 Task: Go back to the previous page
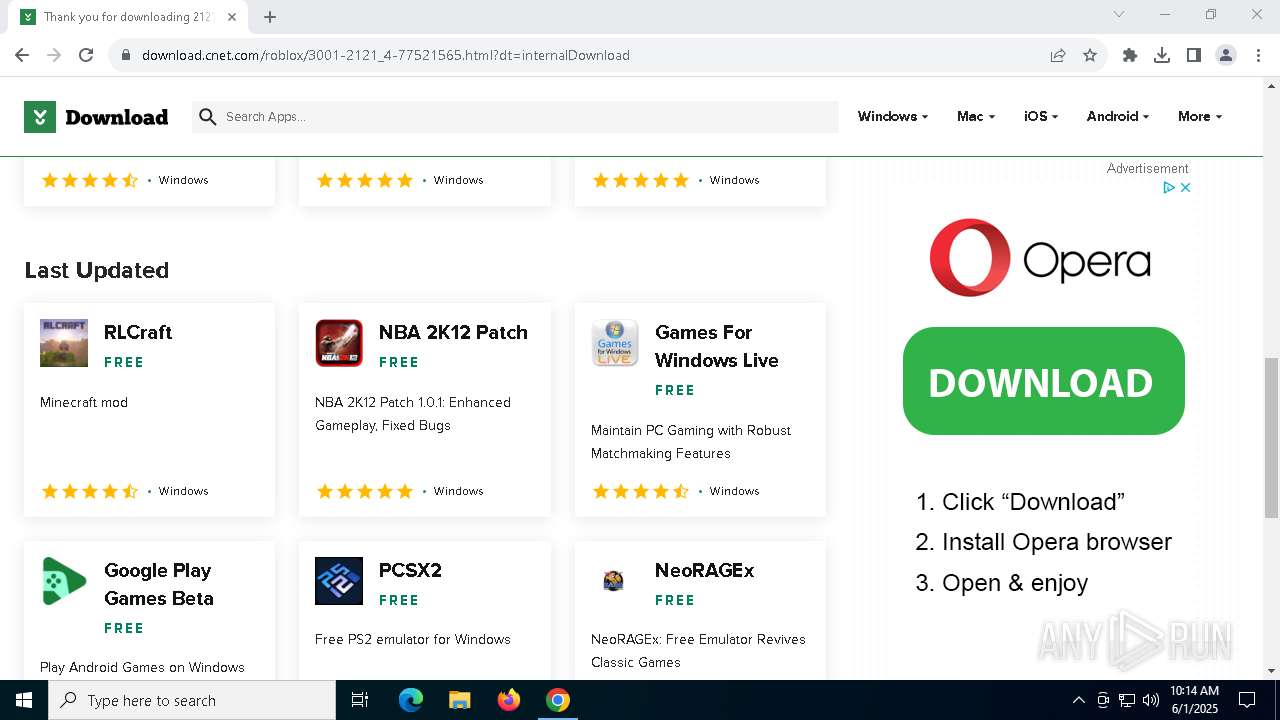(x=22, y=55)
